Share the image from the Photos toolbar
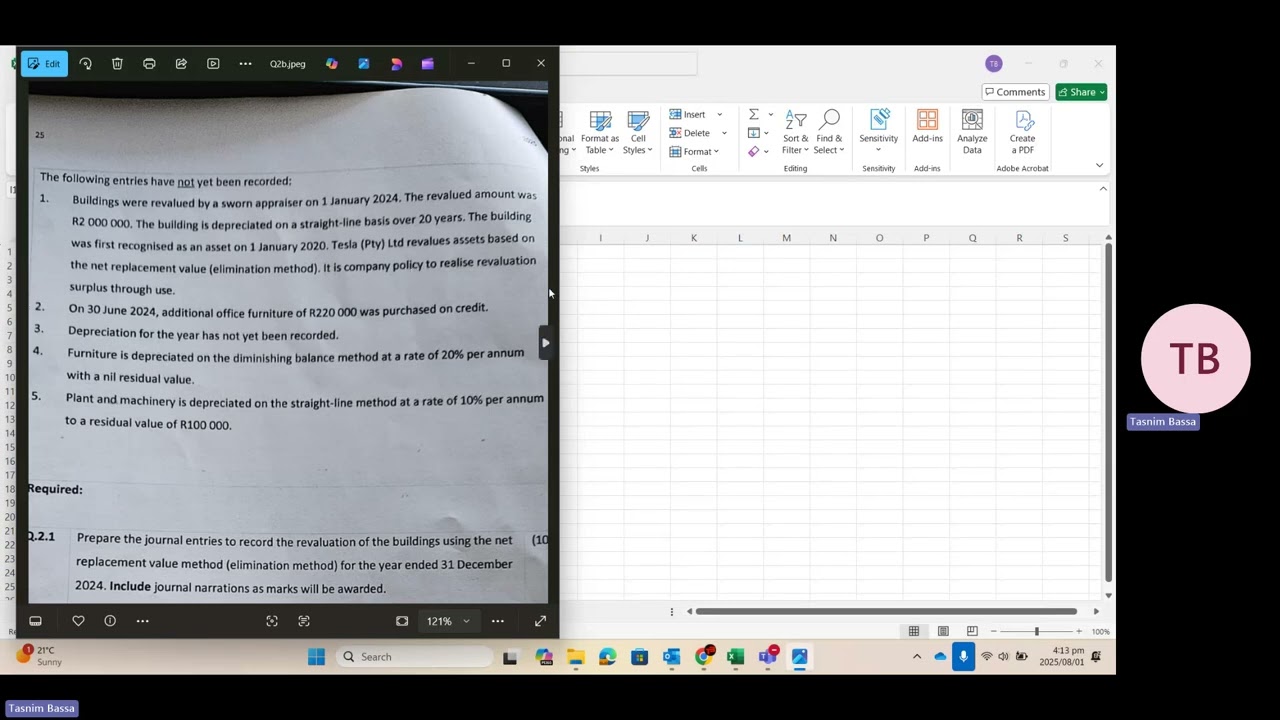Image resolution: width=1280 pixels, height=720 pixels. (x=181, y=63)
